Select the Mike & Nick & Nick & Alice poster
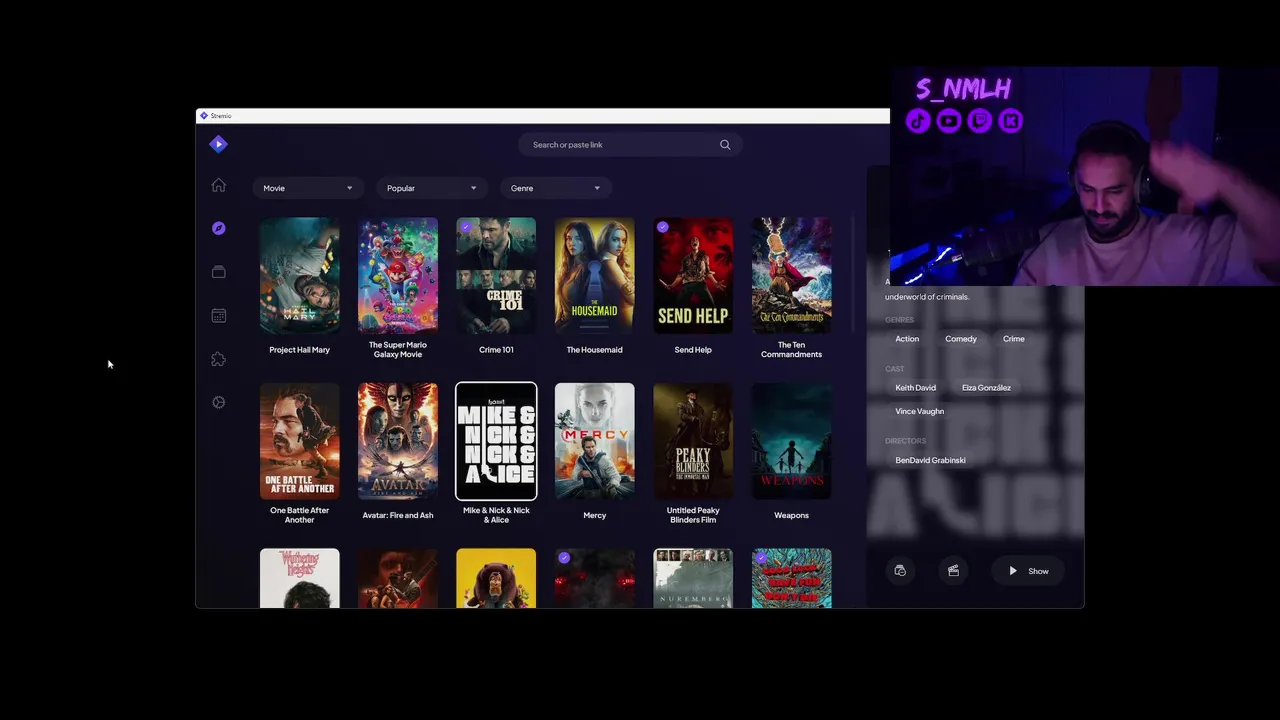Screen dimensions: 1280x720 496,441
